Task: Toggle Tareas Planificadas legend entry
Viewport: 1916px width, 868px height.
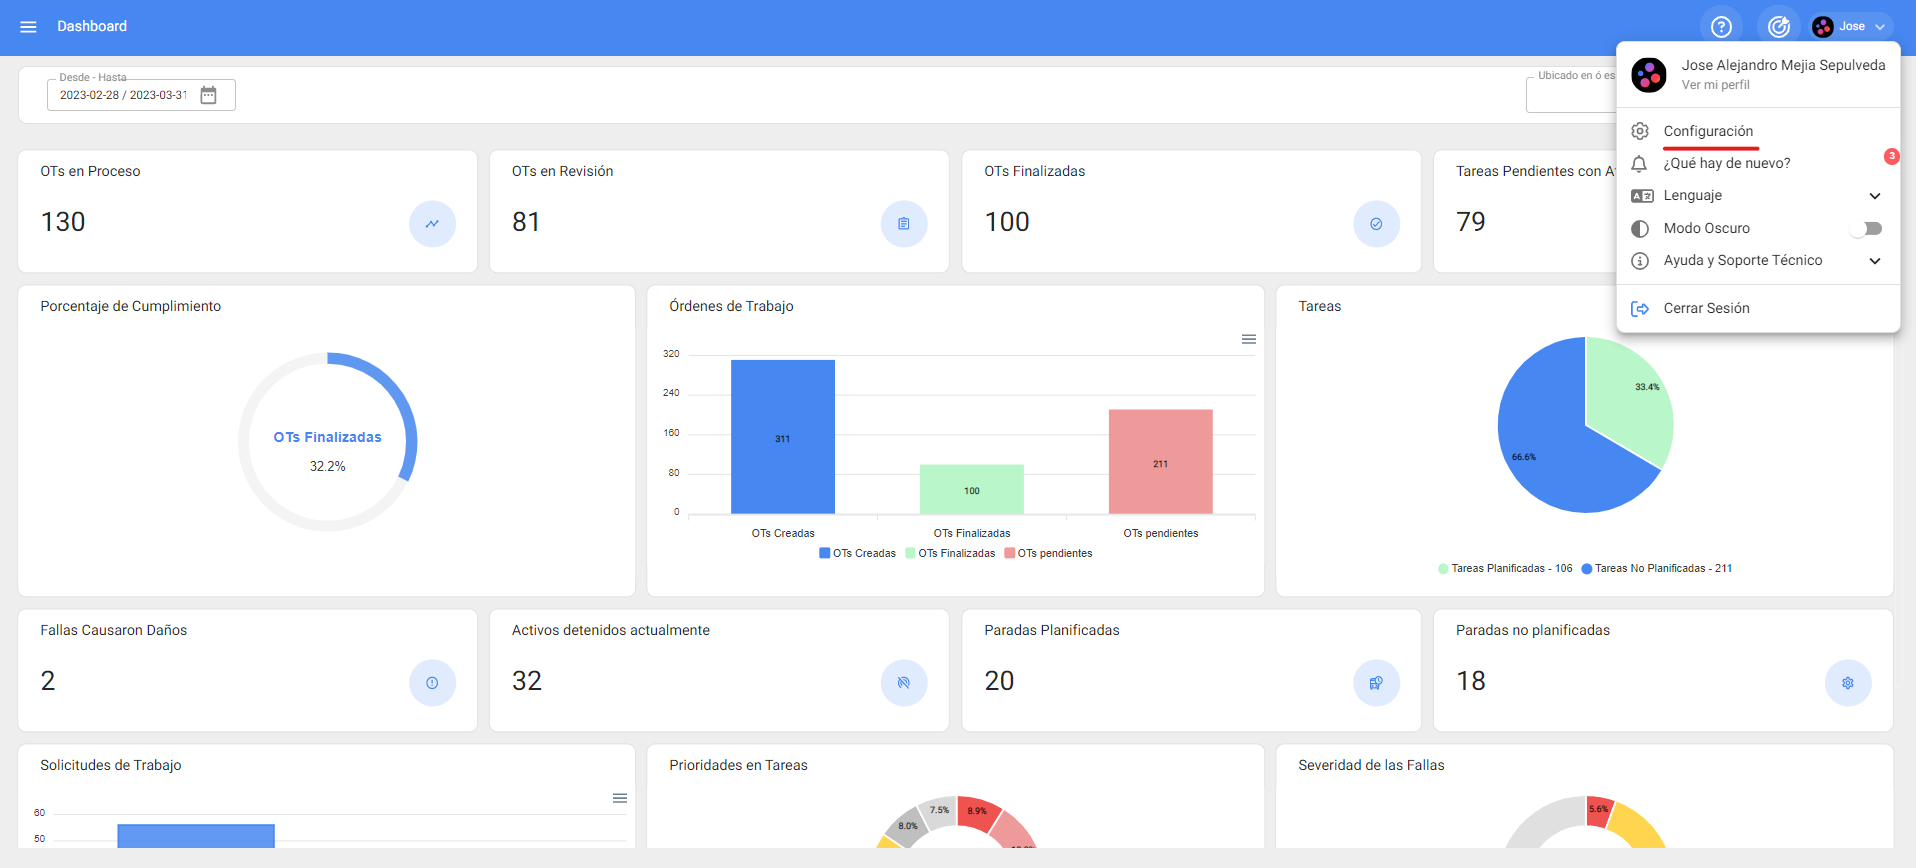Action: pyautogui.click(x=1505, y=568)
